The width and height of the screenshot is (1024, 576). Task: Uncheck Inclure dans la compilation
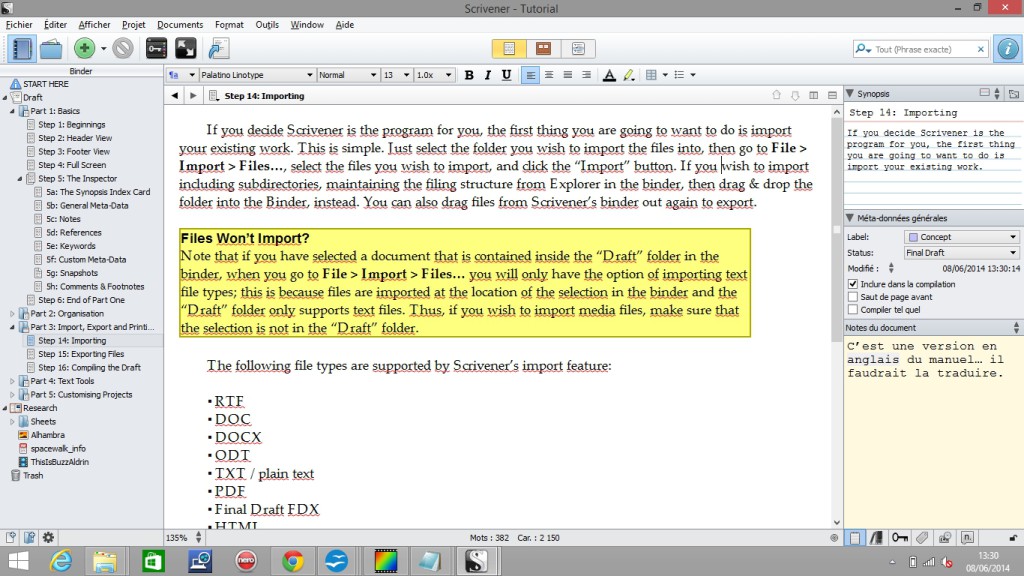pyautogui.click(x=853, y=284)
